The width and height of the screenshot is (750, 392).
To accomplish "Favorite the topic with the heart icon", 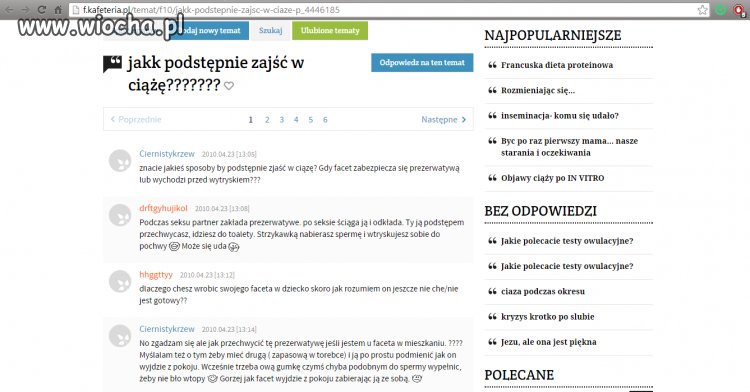I will click(229, 86).
